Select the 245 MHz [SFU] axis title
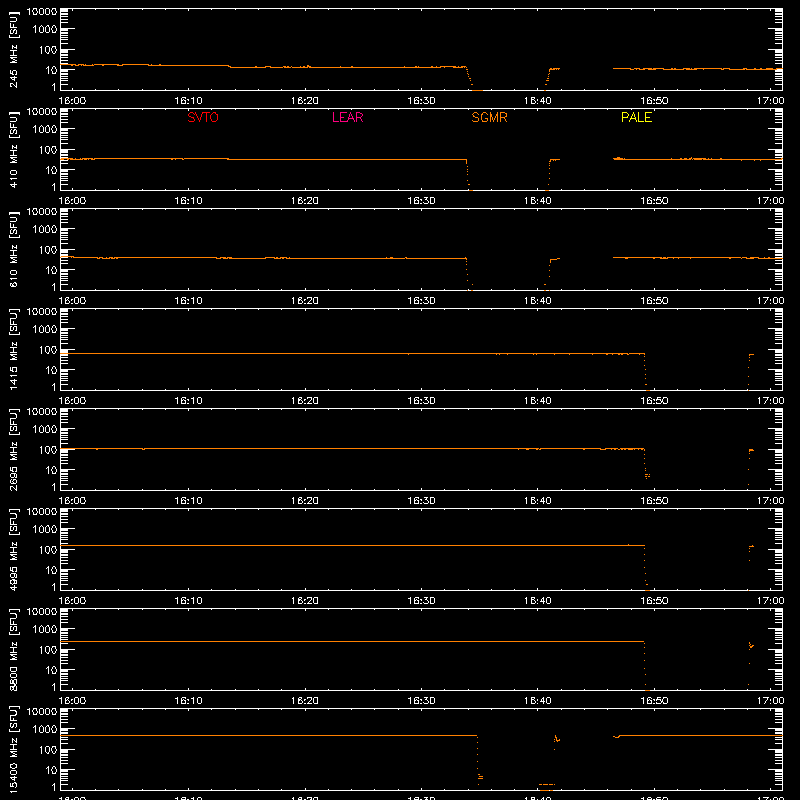The height and width of the screenshot is (800, 800). pos(14,50)
